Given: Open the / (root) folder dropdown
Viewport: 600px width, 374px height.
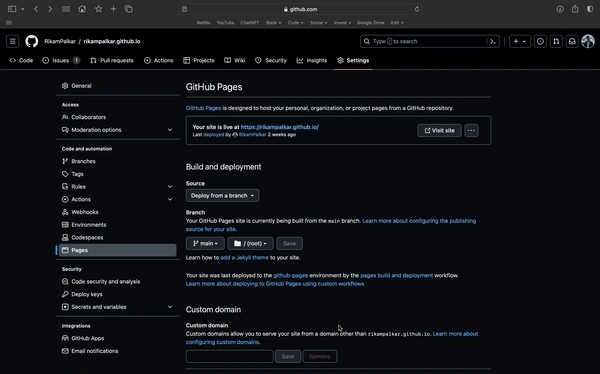Looking at the screenshot, I should coord(250,243).
